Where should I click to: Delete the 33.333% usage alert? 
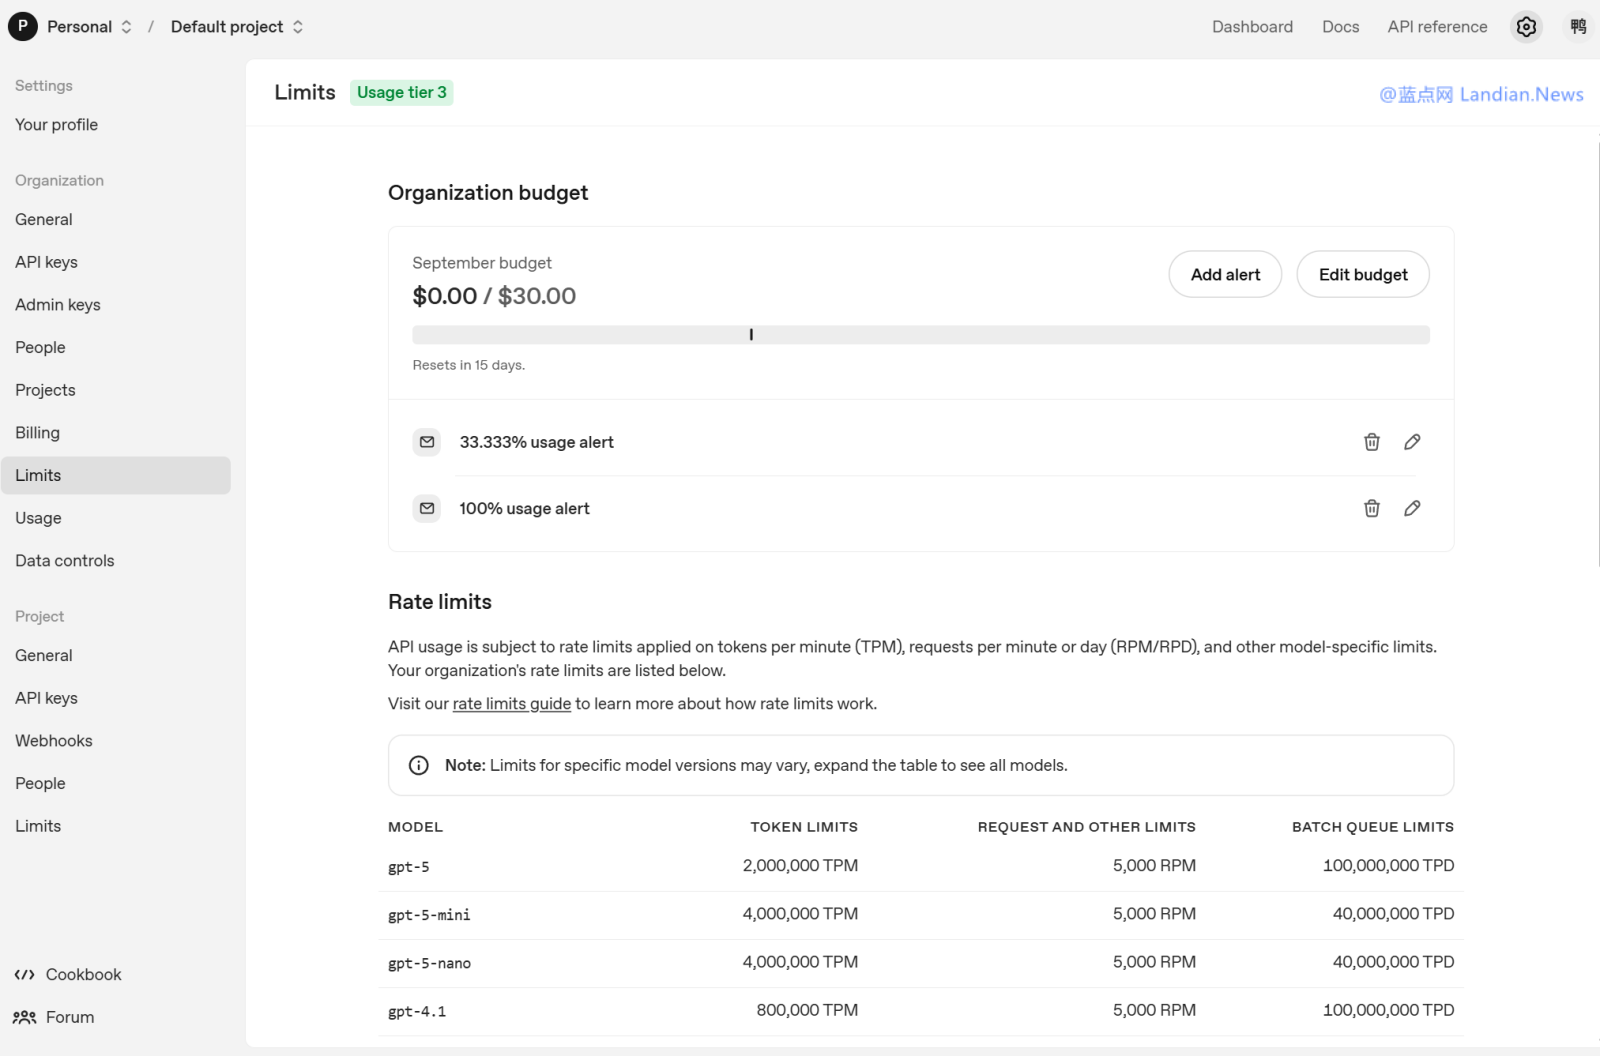pos(1371,442)
